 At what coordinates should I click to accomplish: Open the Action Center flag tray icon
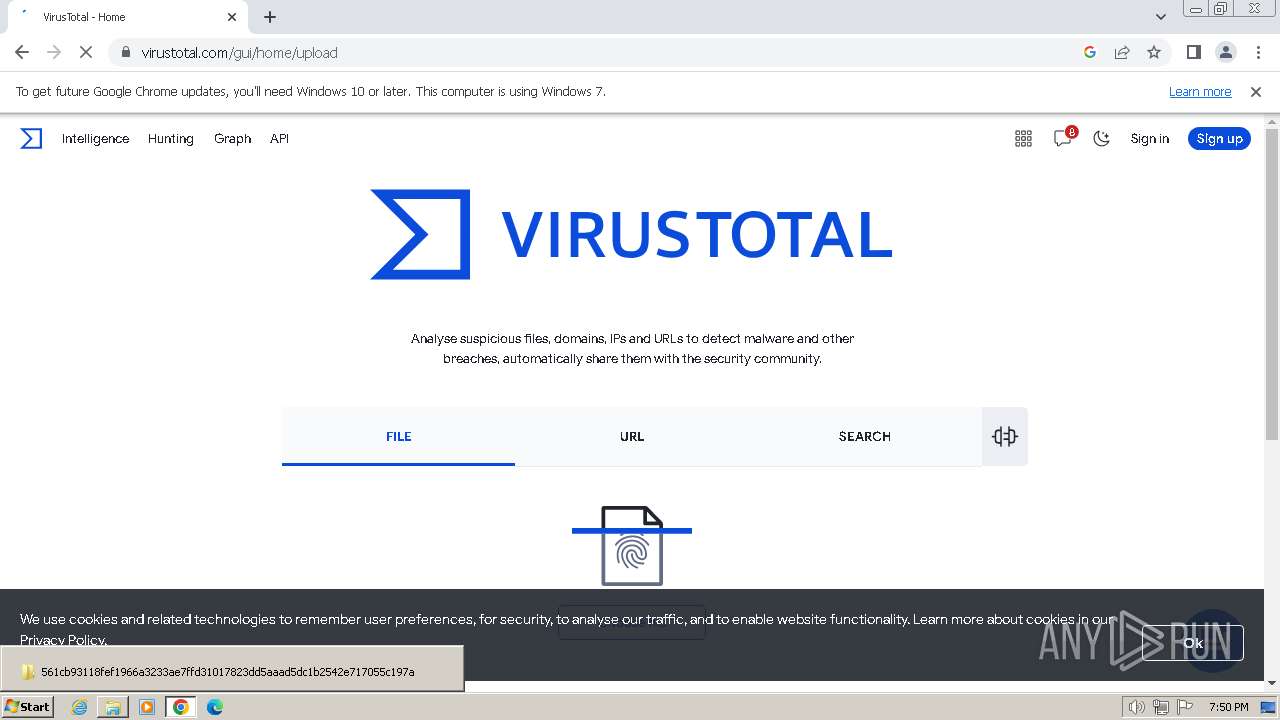pos(1185,707)
